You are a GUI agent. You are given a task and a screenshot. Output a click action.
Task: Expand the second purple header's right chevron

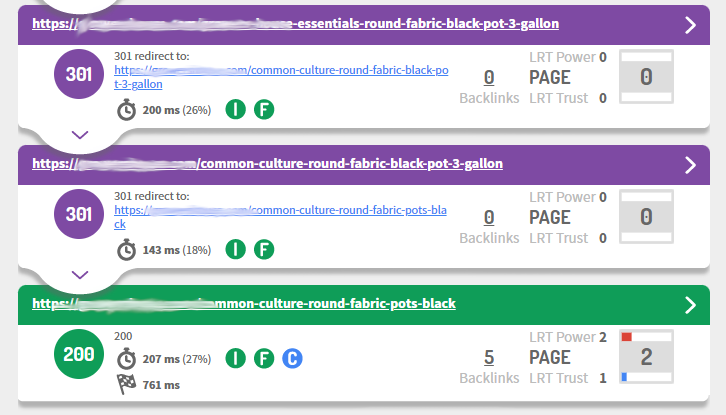point(690,164)
